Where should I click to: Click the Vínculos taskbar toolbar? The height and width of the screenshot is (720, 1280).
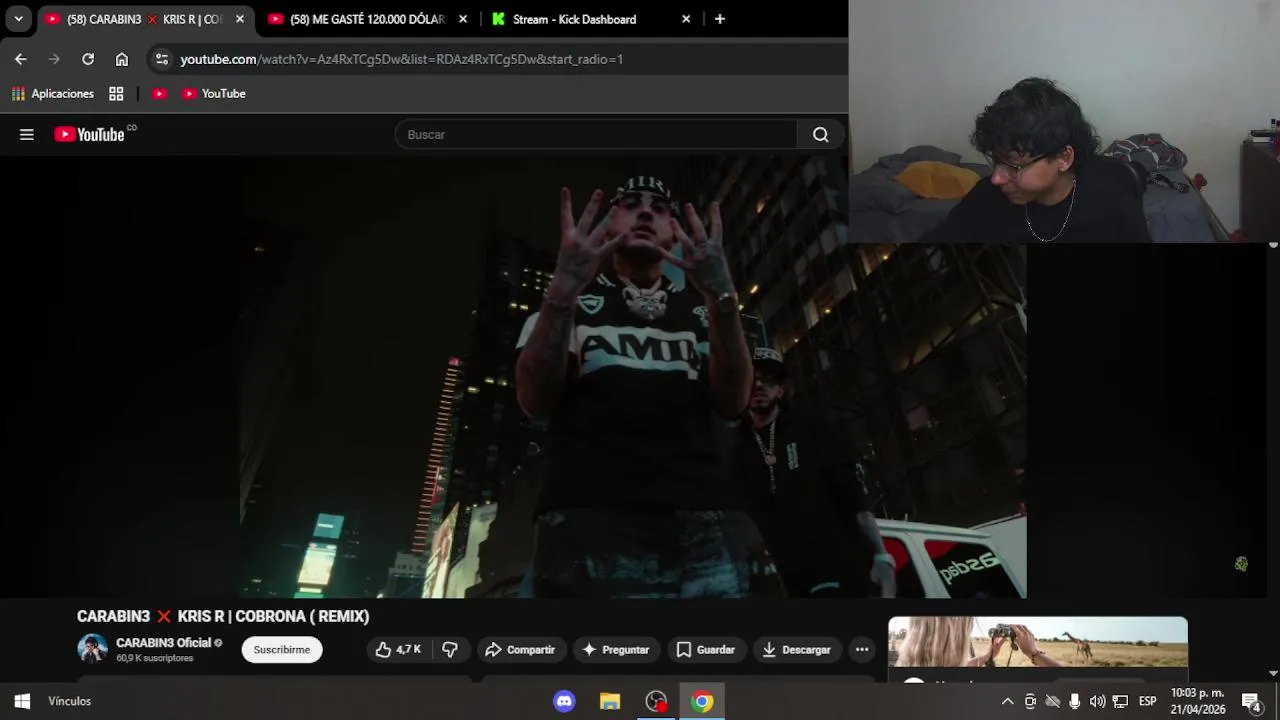click(x=70, y=701)
